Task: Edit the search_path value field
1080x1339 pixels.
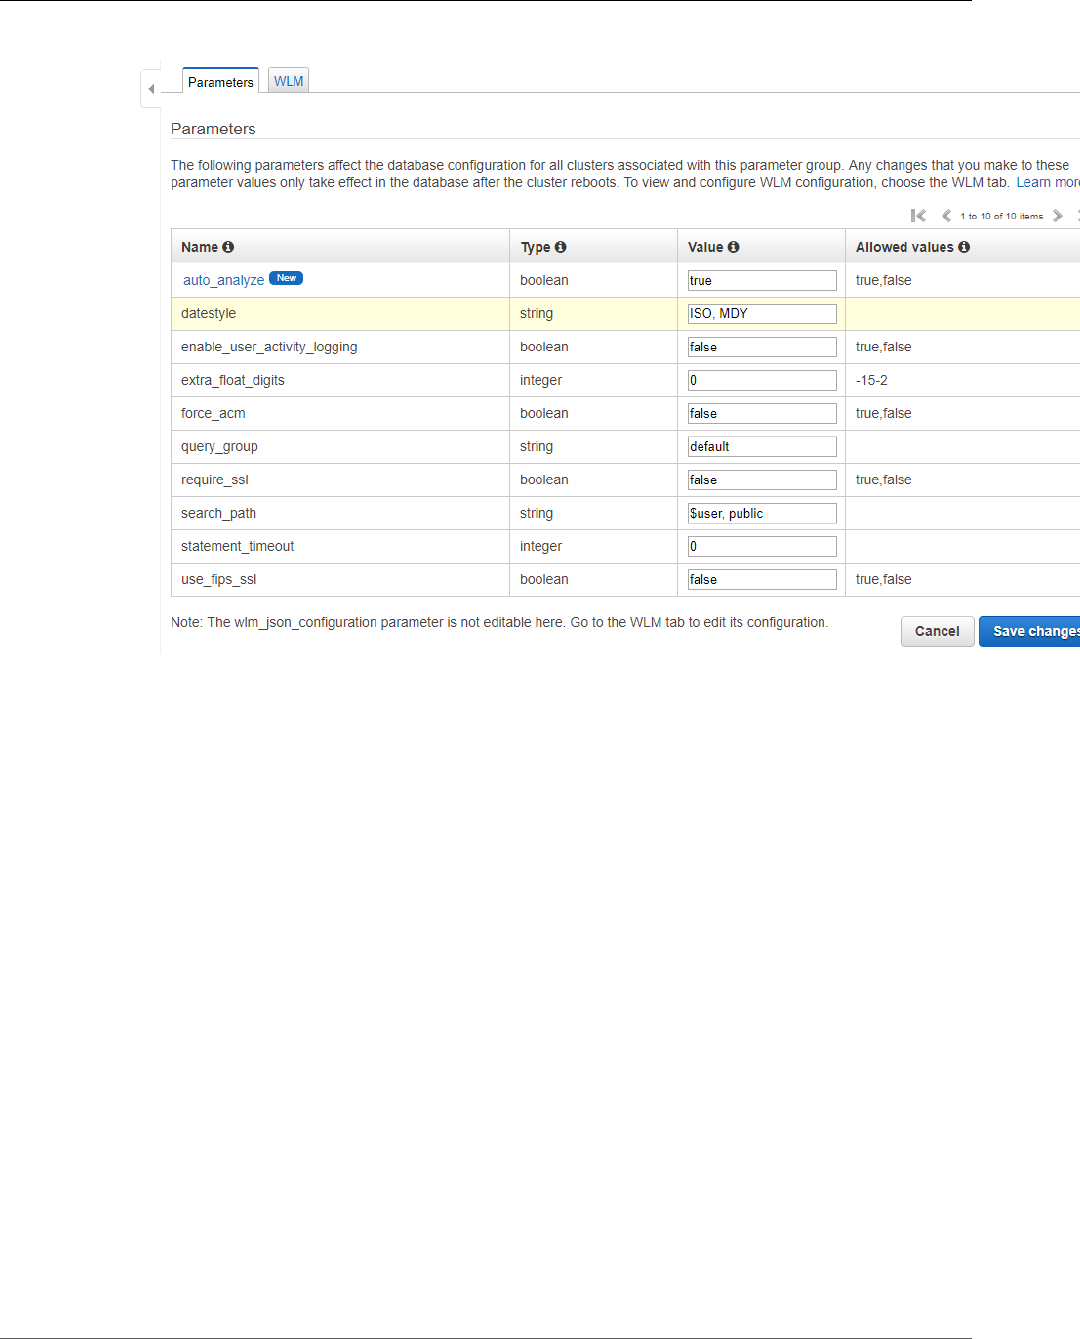Action: pyautogui.click(x=762, y=513)
